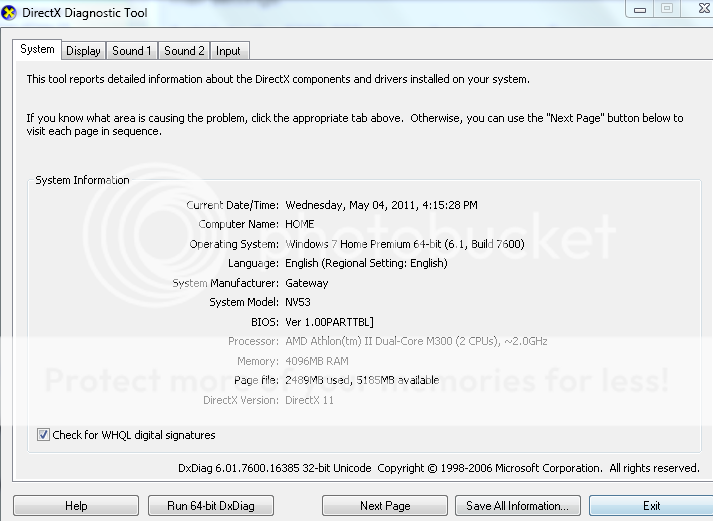Click the Processor value AMD Athlon text

click(x=416, y=342)
